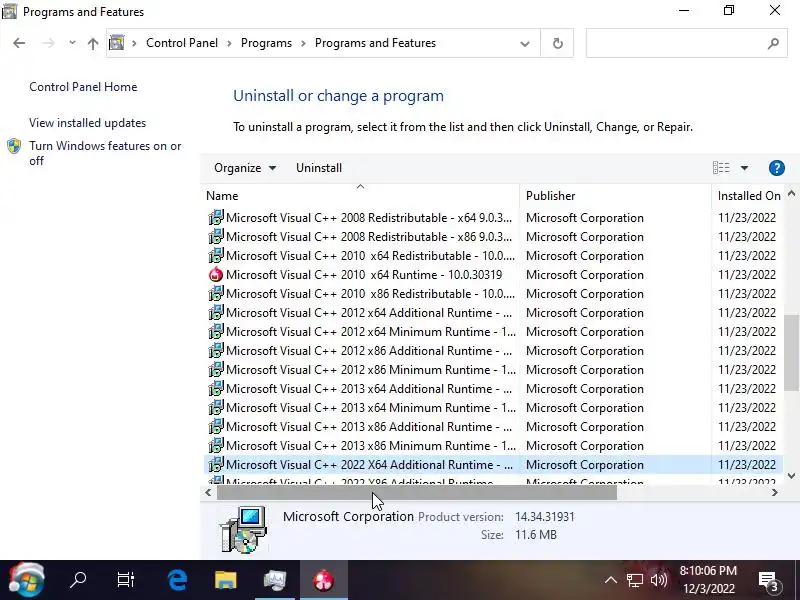Refresh the Programs and Features list
The image size is (800, 600).
click(x=558, y=43)
